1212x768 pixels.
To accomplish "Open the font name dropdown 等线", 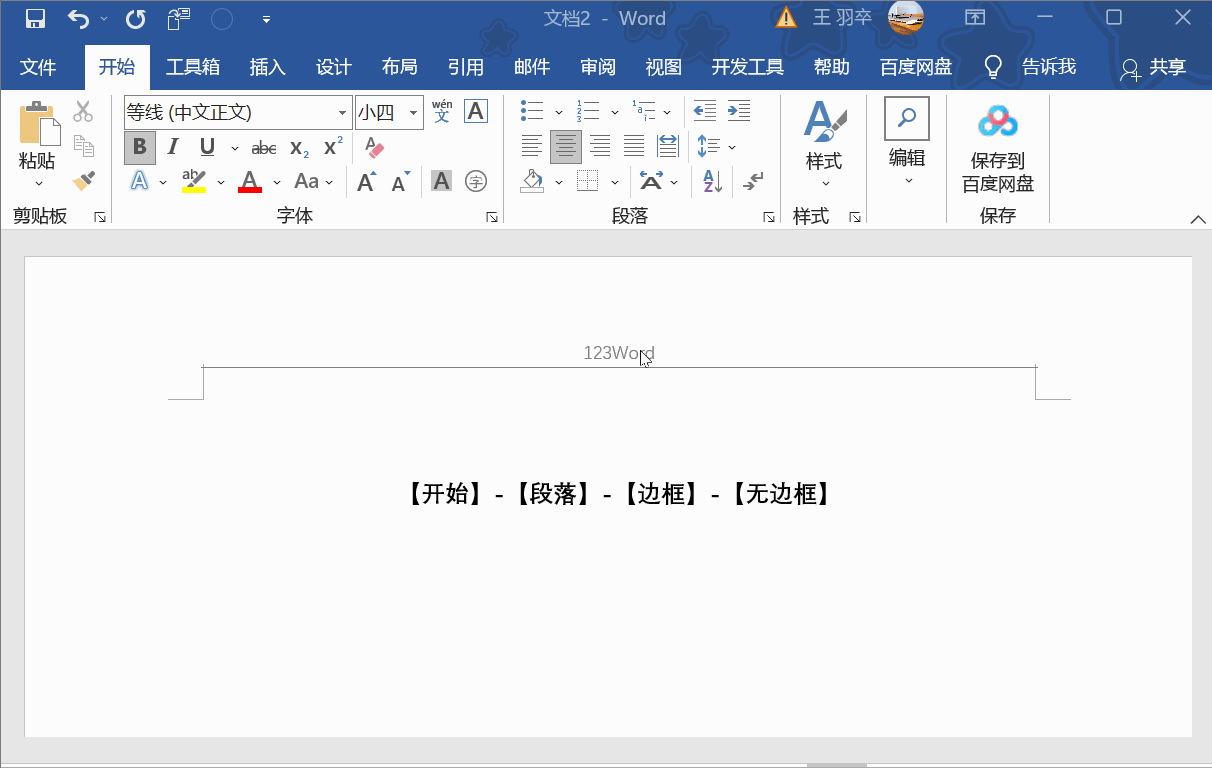I will [x=343, y=112].
